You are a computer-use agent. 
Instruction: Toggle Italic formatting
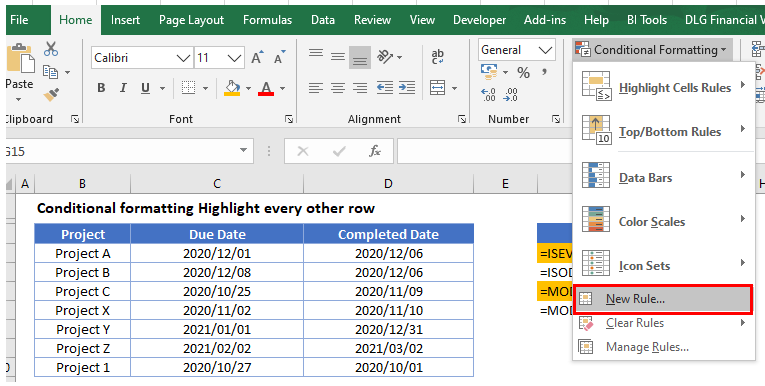coord(123,88)
